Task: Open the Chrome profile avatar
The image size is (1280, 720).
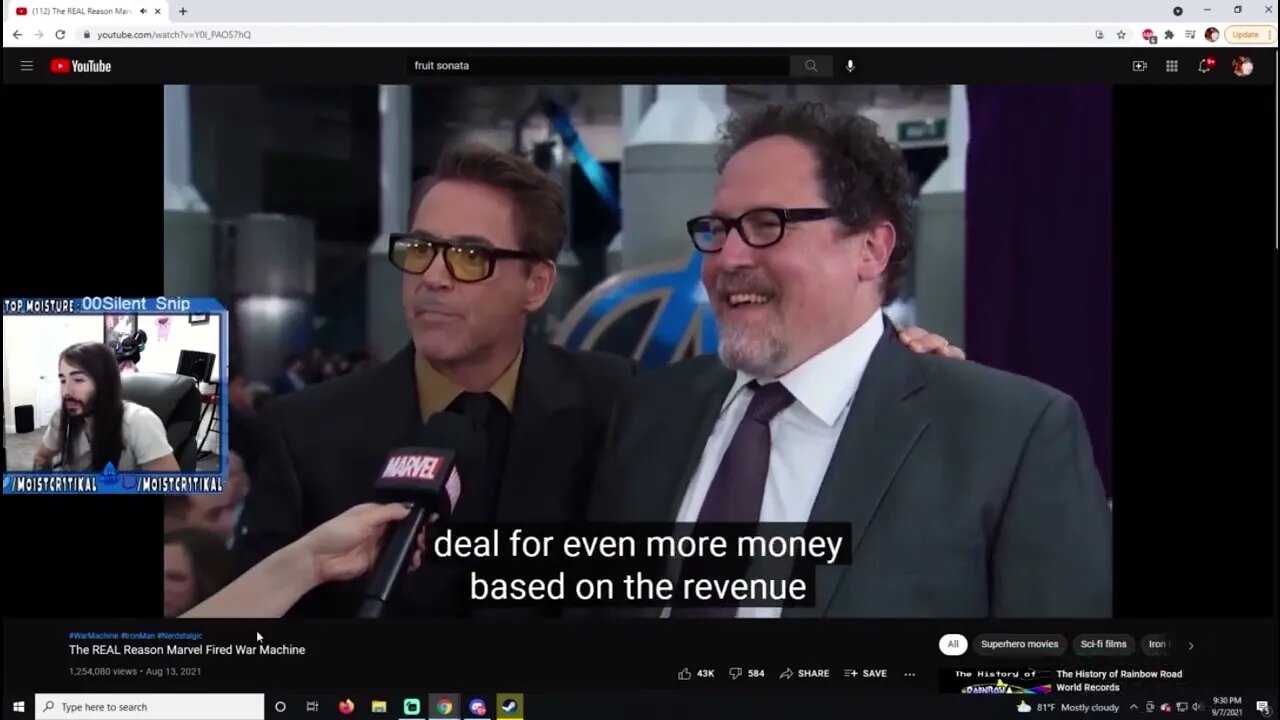Action: [x=1212, y=34]
